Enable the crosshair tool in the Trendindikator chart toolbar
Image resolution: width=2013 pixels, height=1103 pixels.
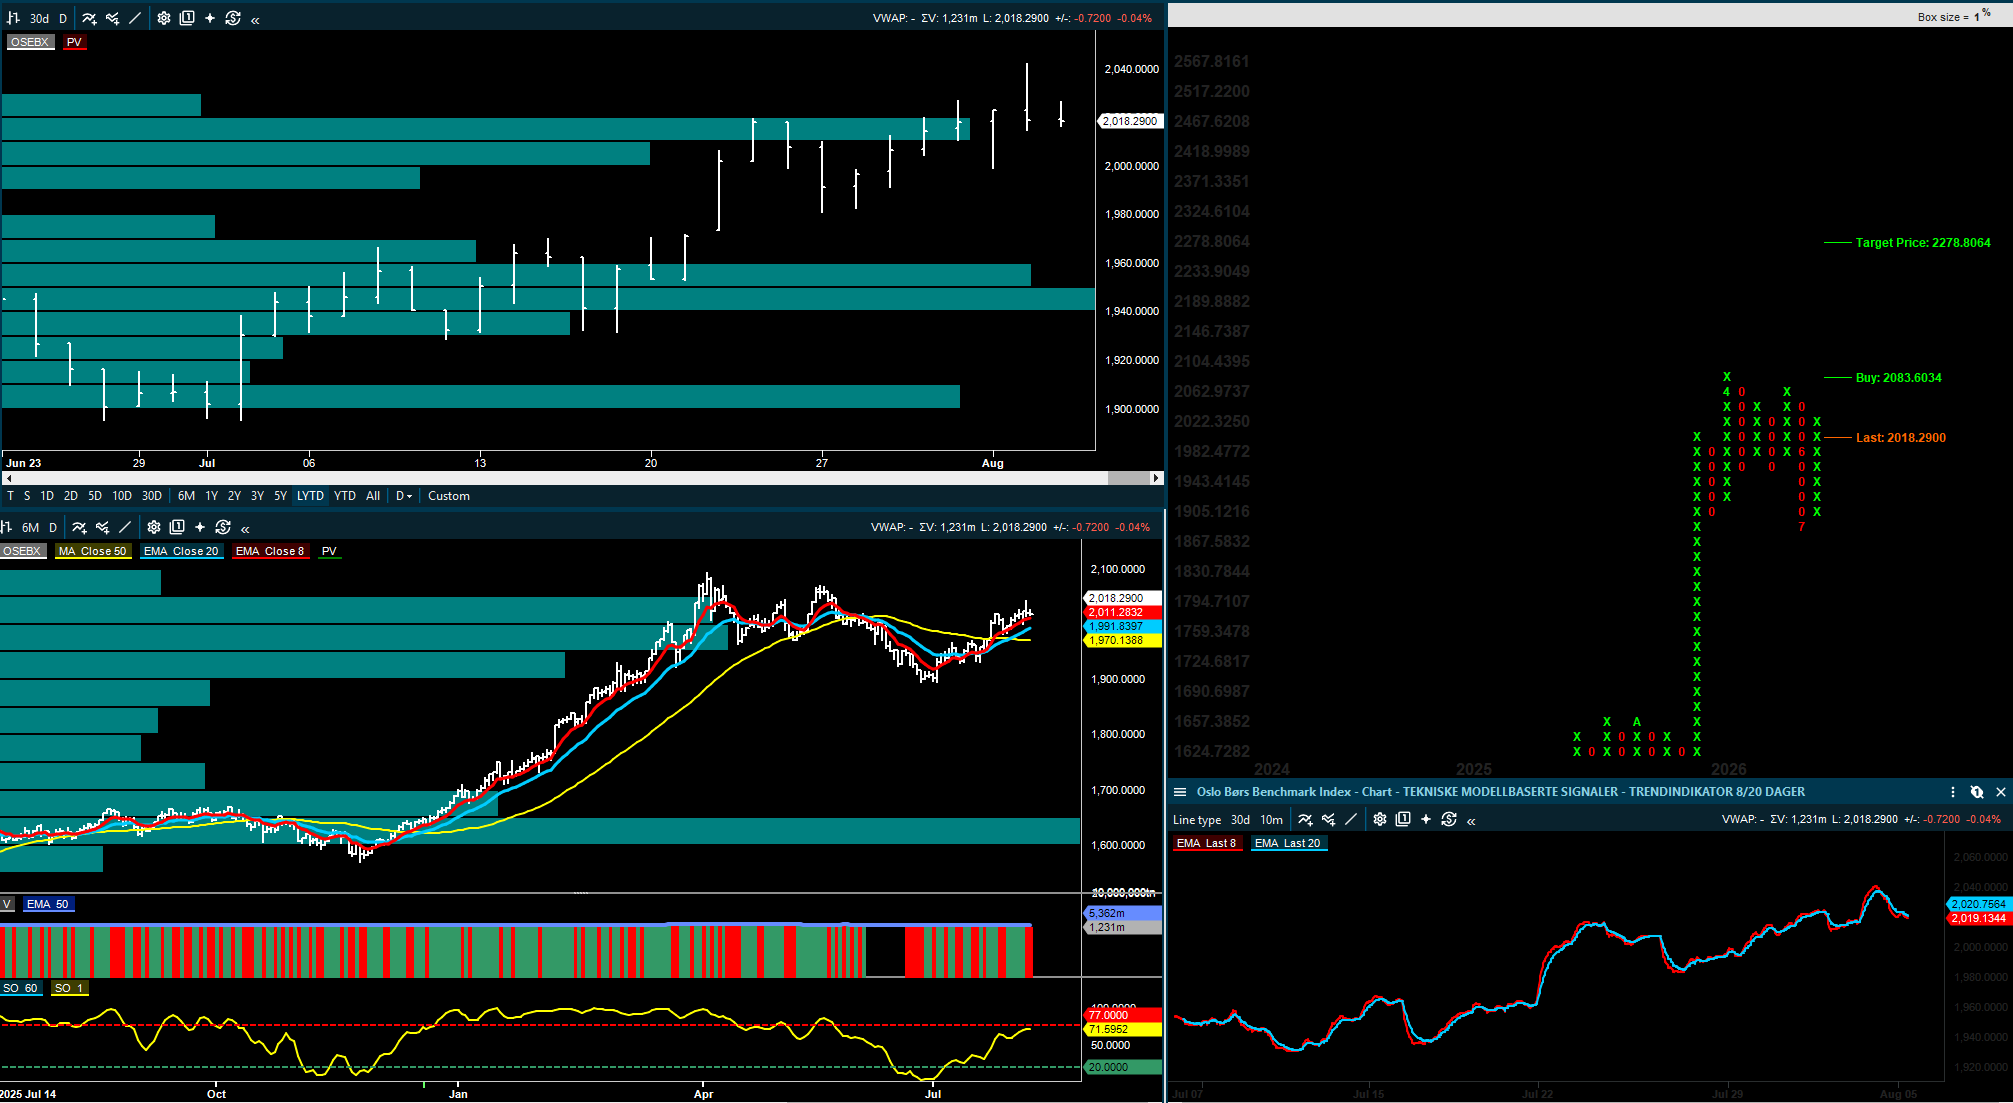click(x=1426, y=819)
